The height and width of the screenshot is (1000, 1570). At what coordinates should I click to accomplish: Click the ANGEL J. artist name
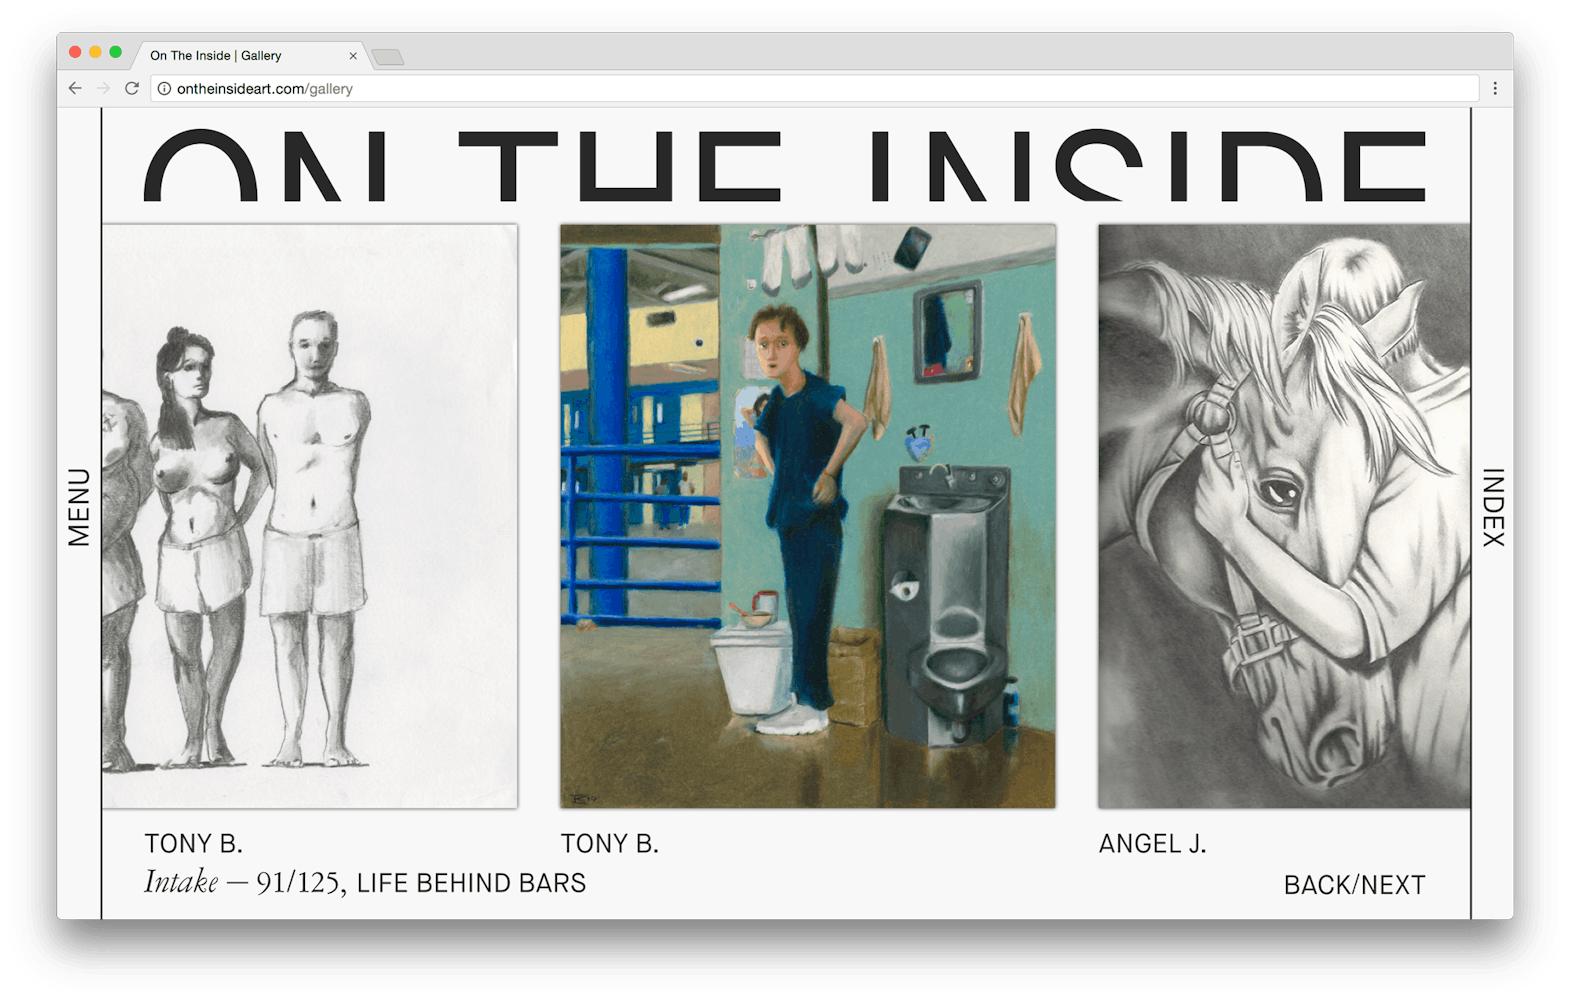1152,844
